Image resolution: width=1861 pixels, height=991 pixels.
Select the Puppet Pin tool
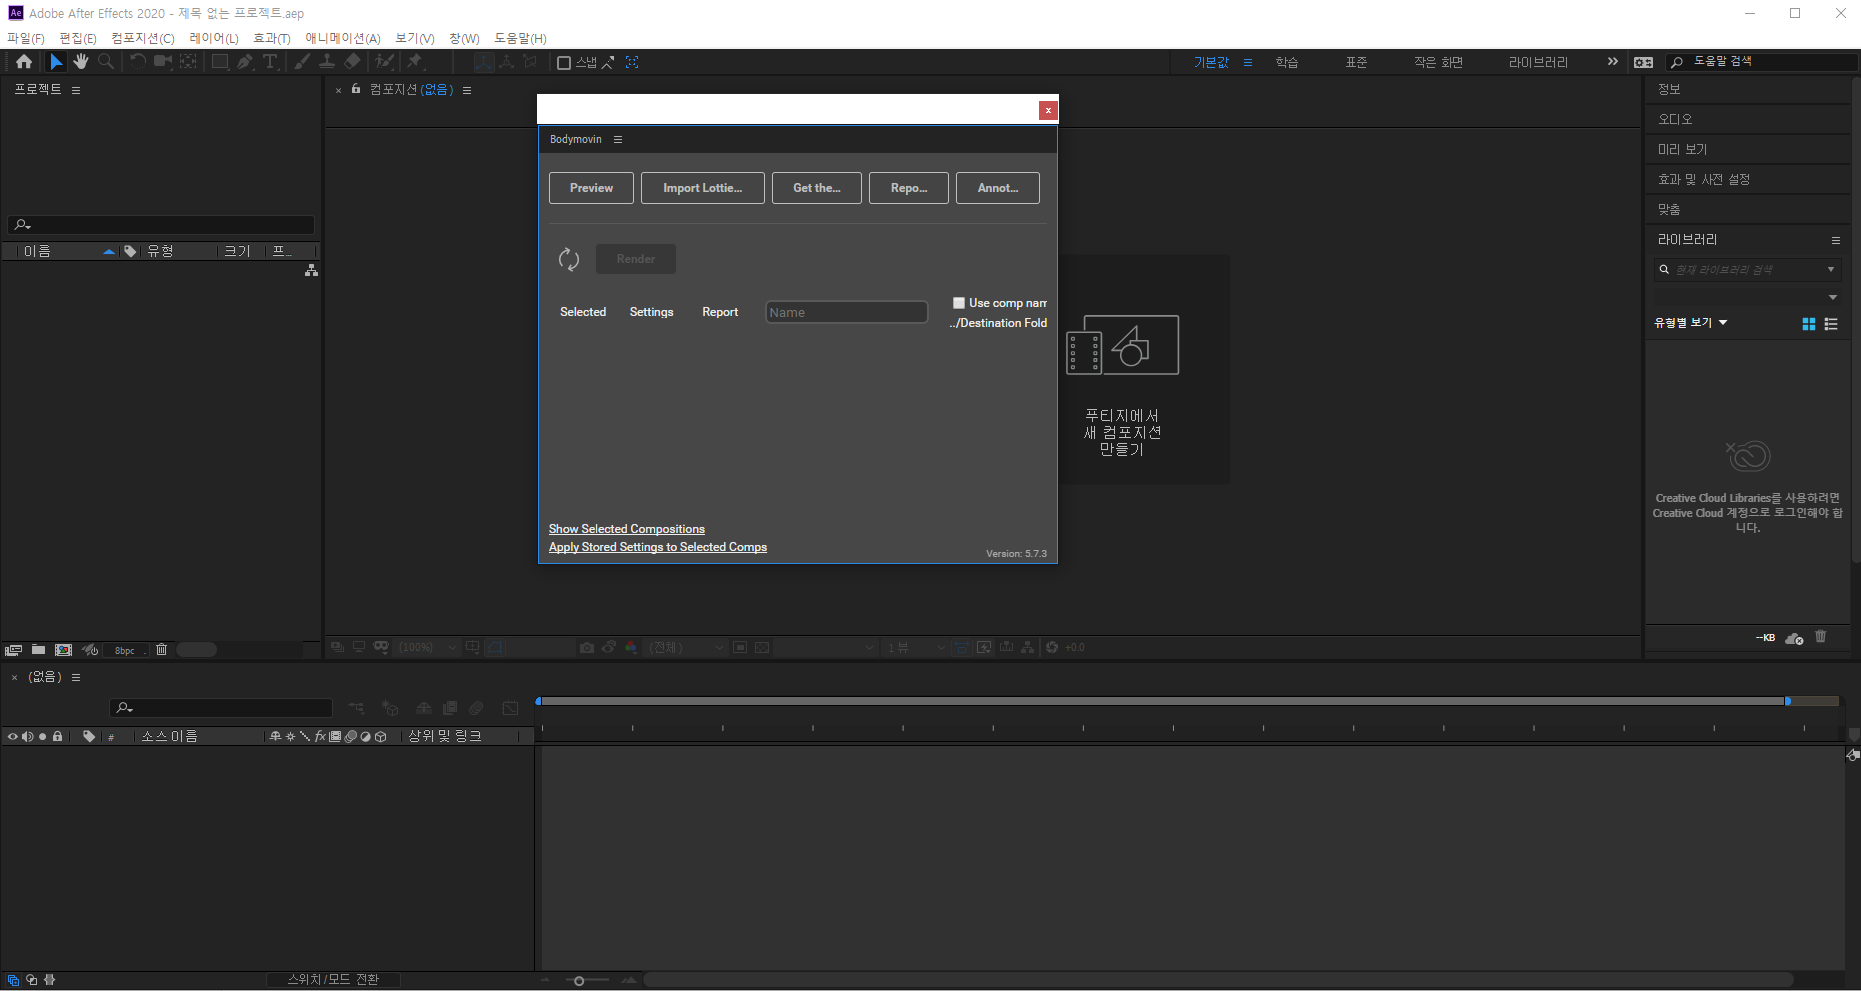click(415, 62)
